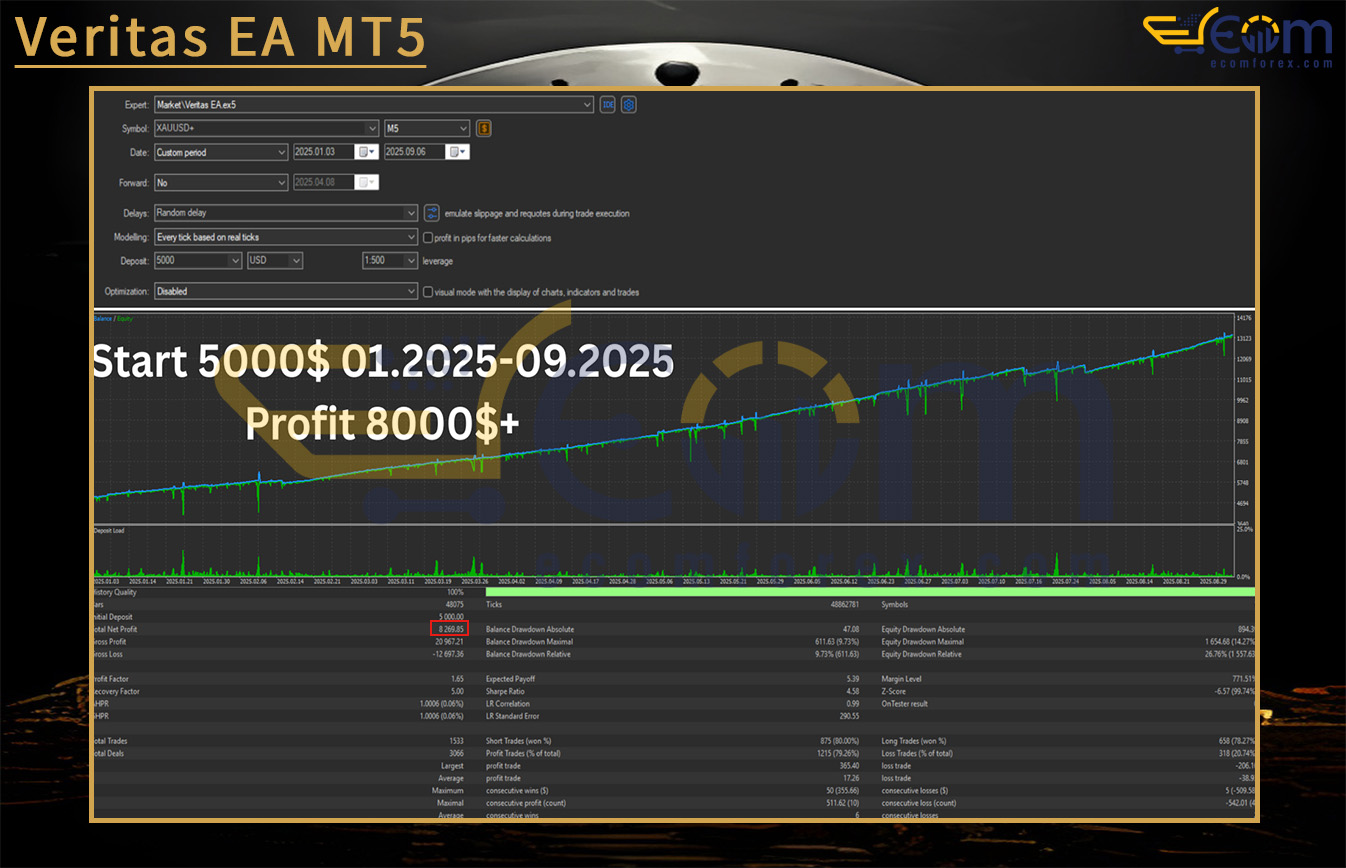Viewport: 1346px width, 868px height.
Task: Open the expert settings gear icon
Action: coord(629,104)
